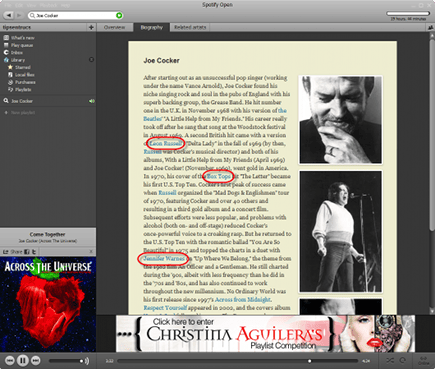Click the people icon at tab bar's right end

(x=430, y=28)
